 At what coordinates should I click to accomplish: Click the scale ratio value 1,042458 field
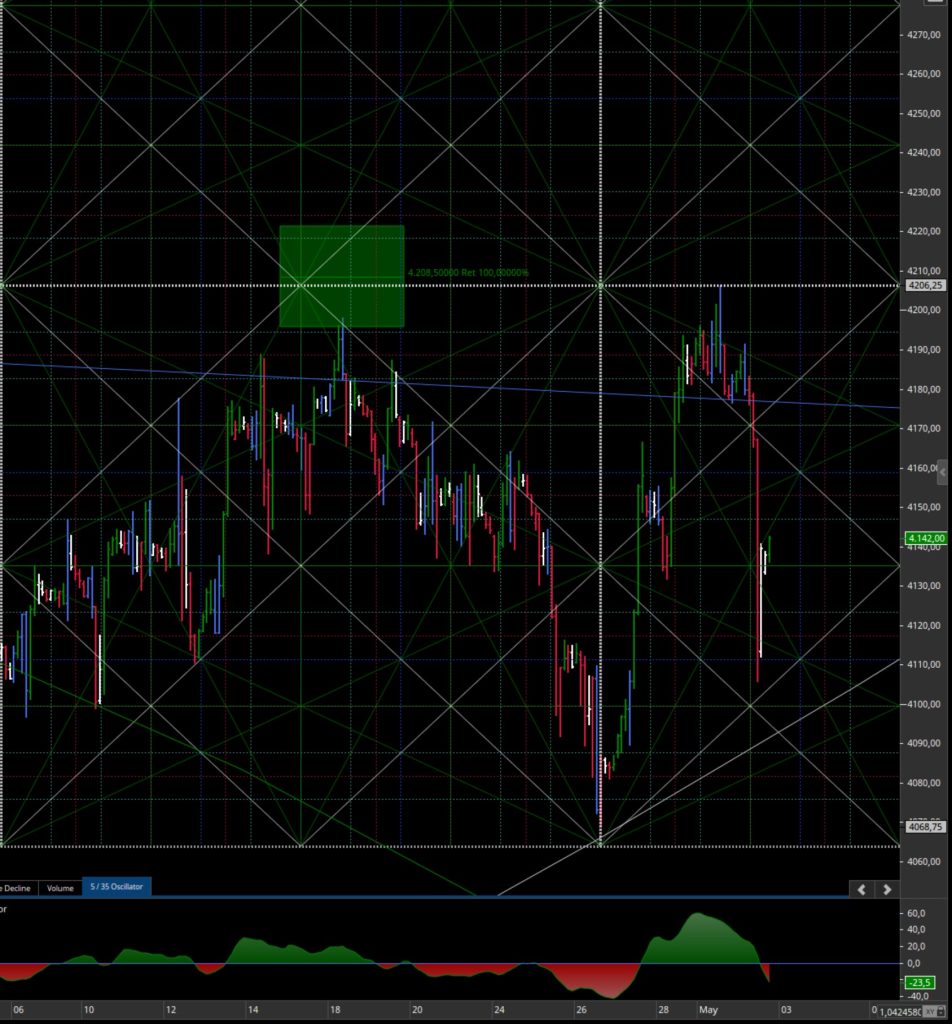pyautogui.click(x=900, y=1012)
